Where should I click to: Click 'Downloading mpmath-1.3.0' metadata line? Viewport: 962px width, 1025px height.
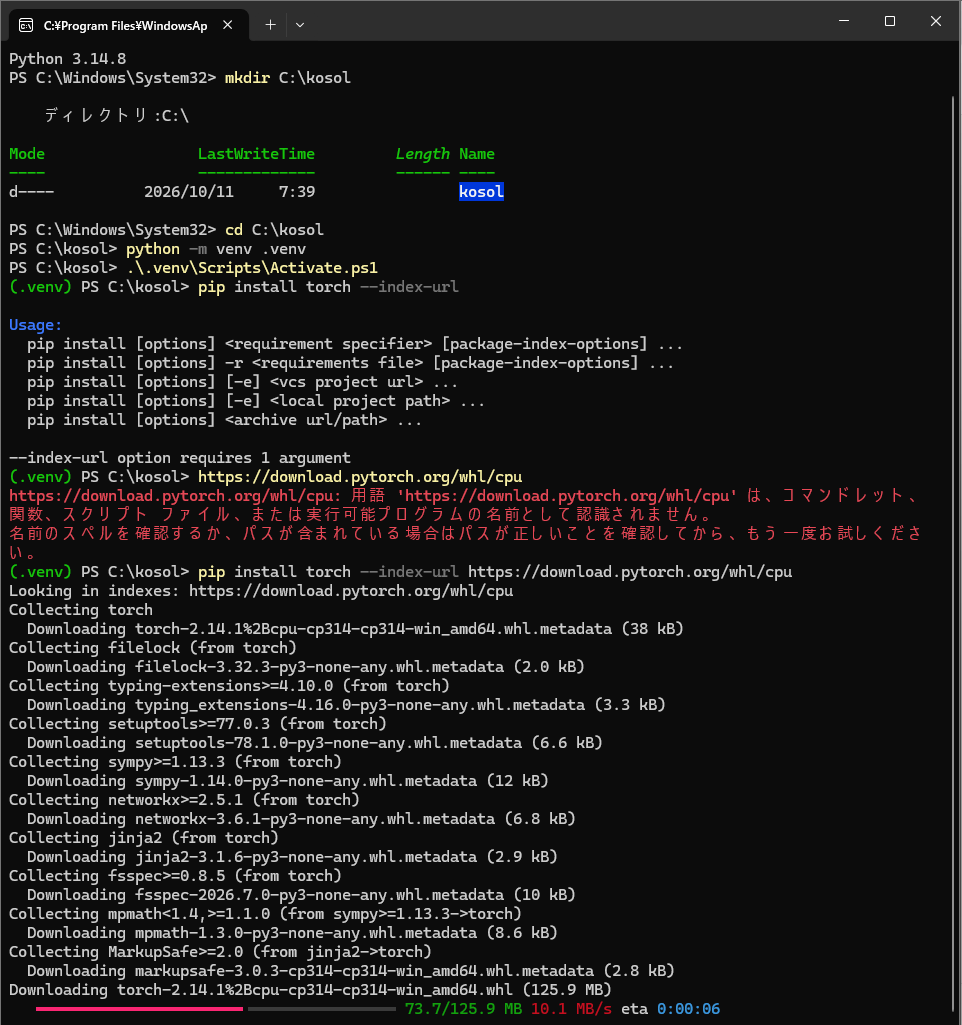[292, 933]
